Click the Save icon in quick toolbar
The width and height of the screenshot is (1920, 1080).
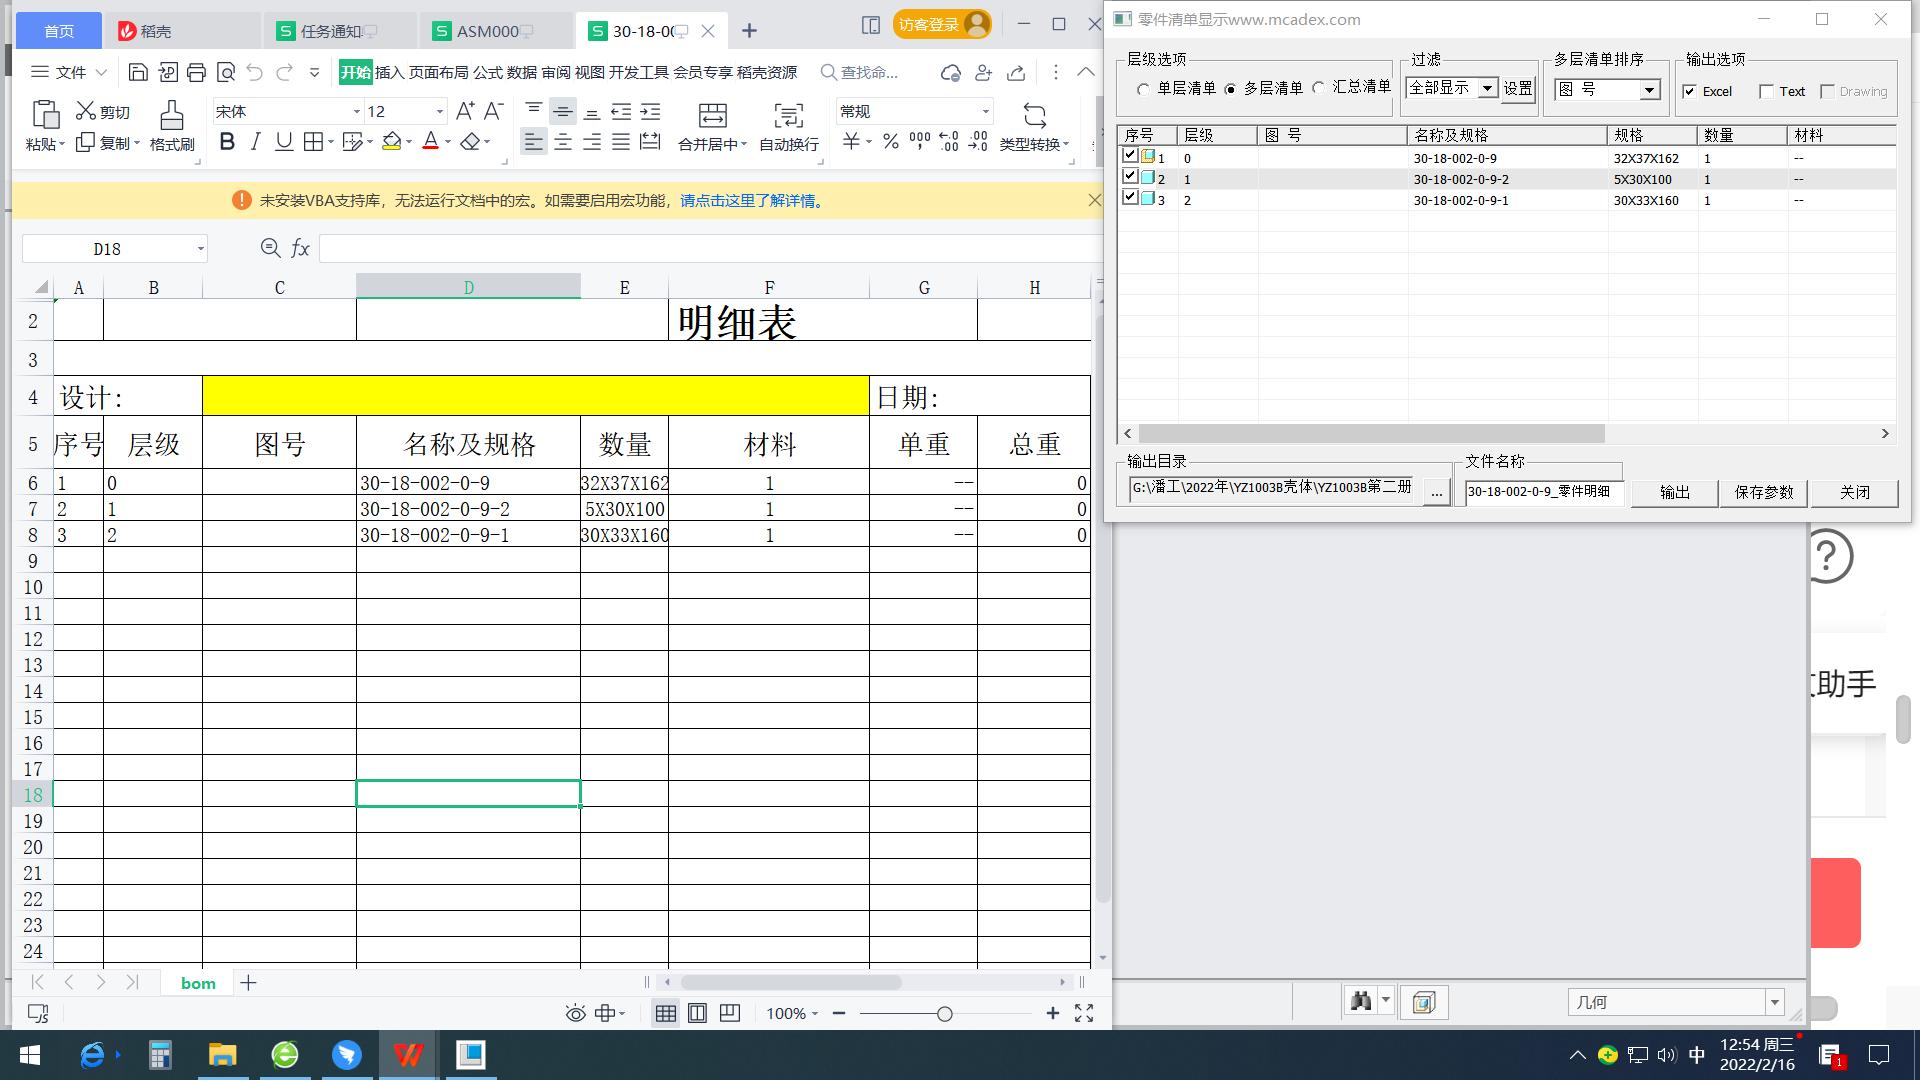point(139,72)
